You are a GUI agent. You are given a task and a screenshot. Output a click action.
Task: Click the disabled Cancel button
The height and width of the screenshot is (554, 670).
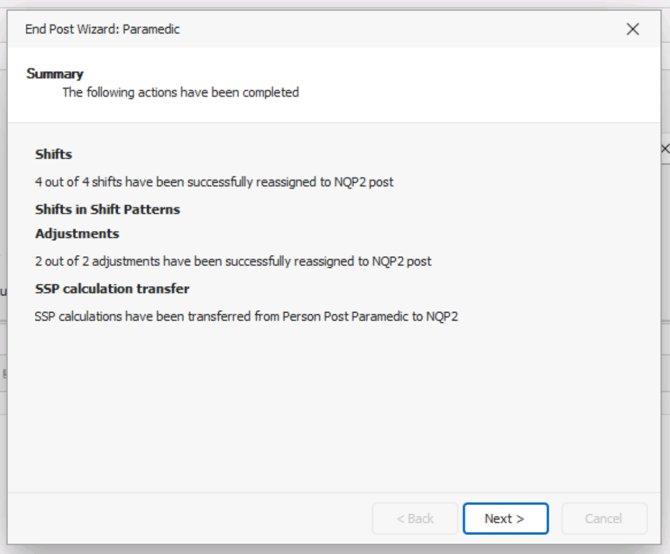point(603,518)
